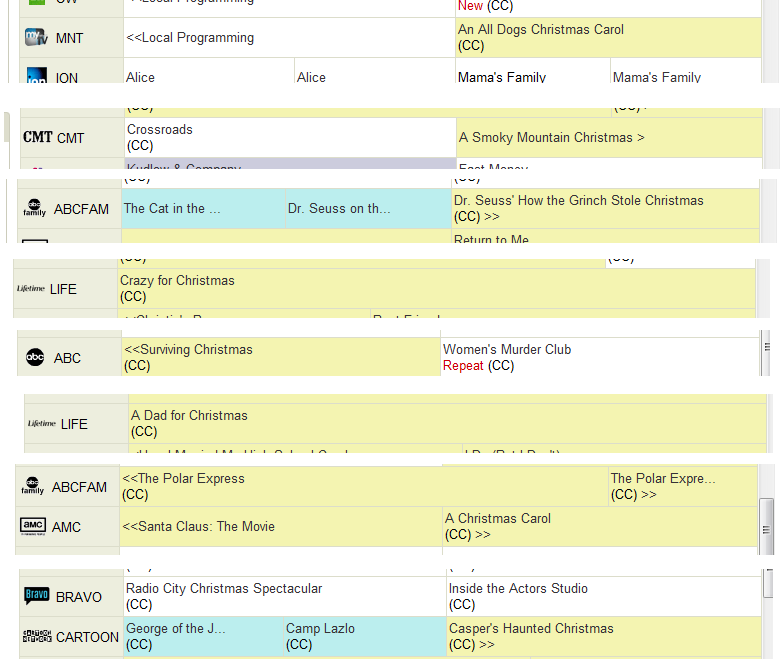Viewport: 783px width, 666px height.
Task: Click the AMC channel logo
Action: pos(33,526)
